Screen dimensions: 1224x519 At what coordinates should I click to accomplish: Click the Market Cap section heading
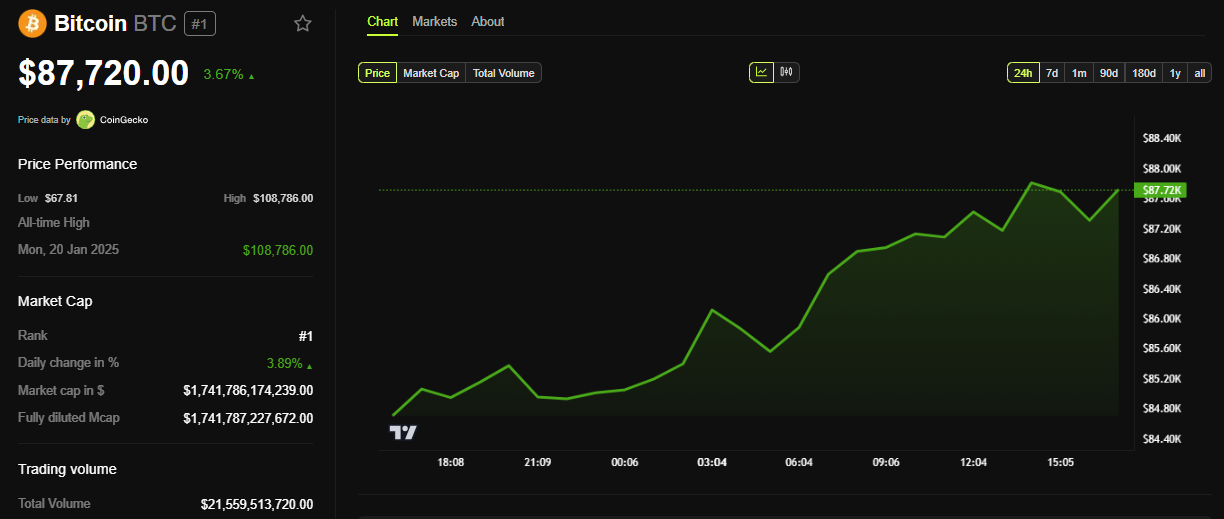pos(55,301)
